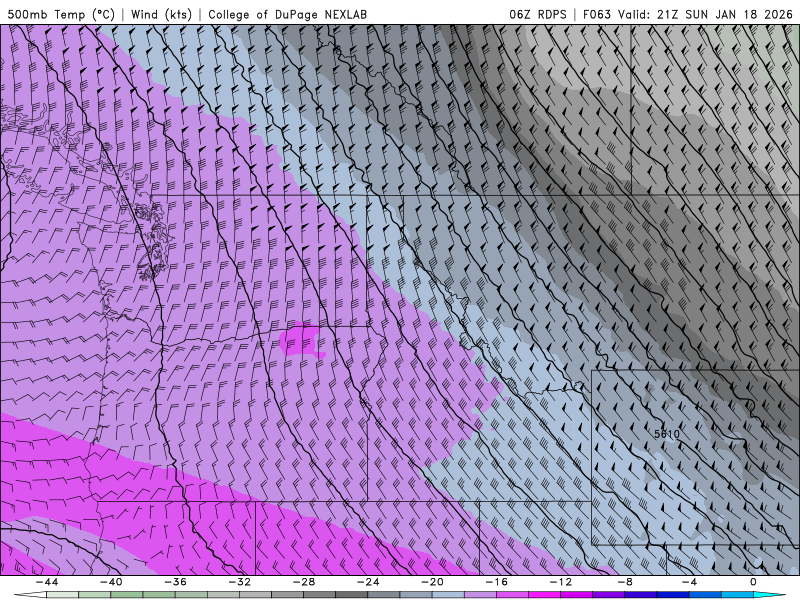800x600 pixels.
Task: Click the -8 colorbar tick label
Action: 625,582
